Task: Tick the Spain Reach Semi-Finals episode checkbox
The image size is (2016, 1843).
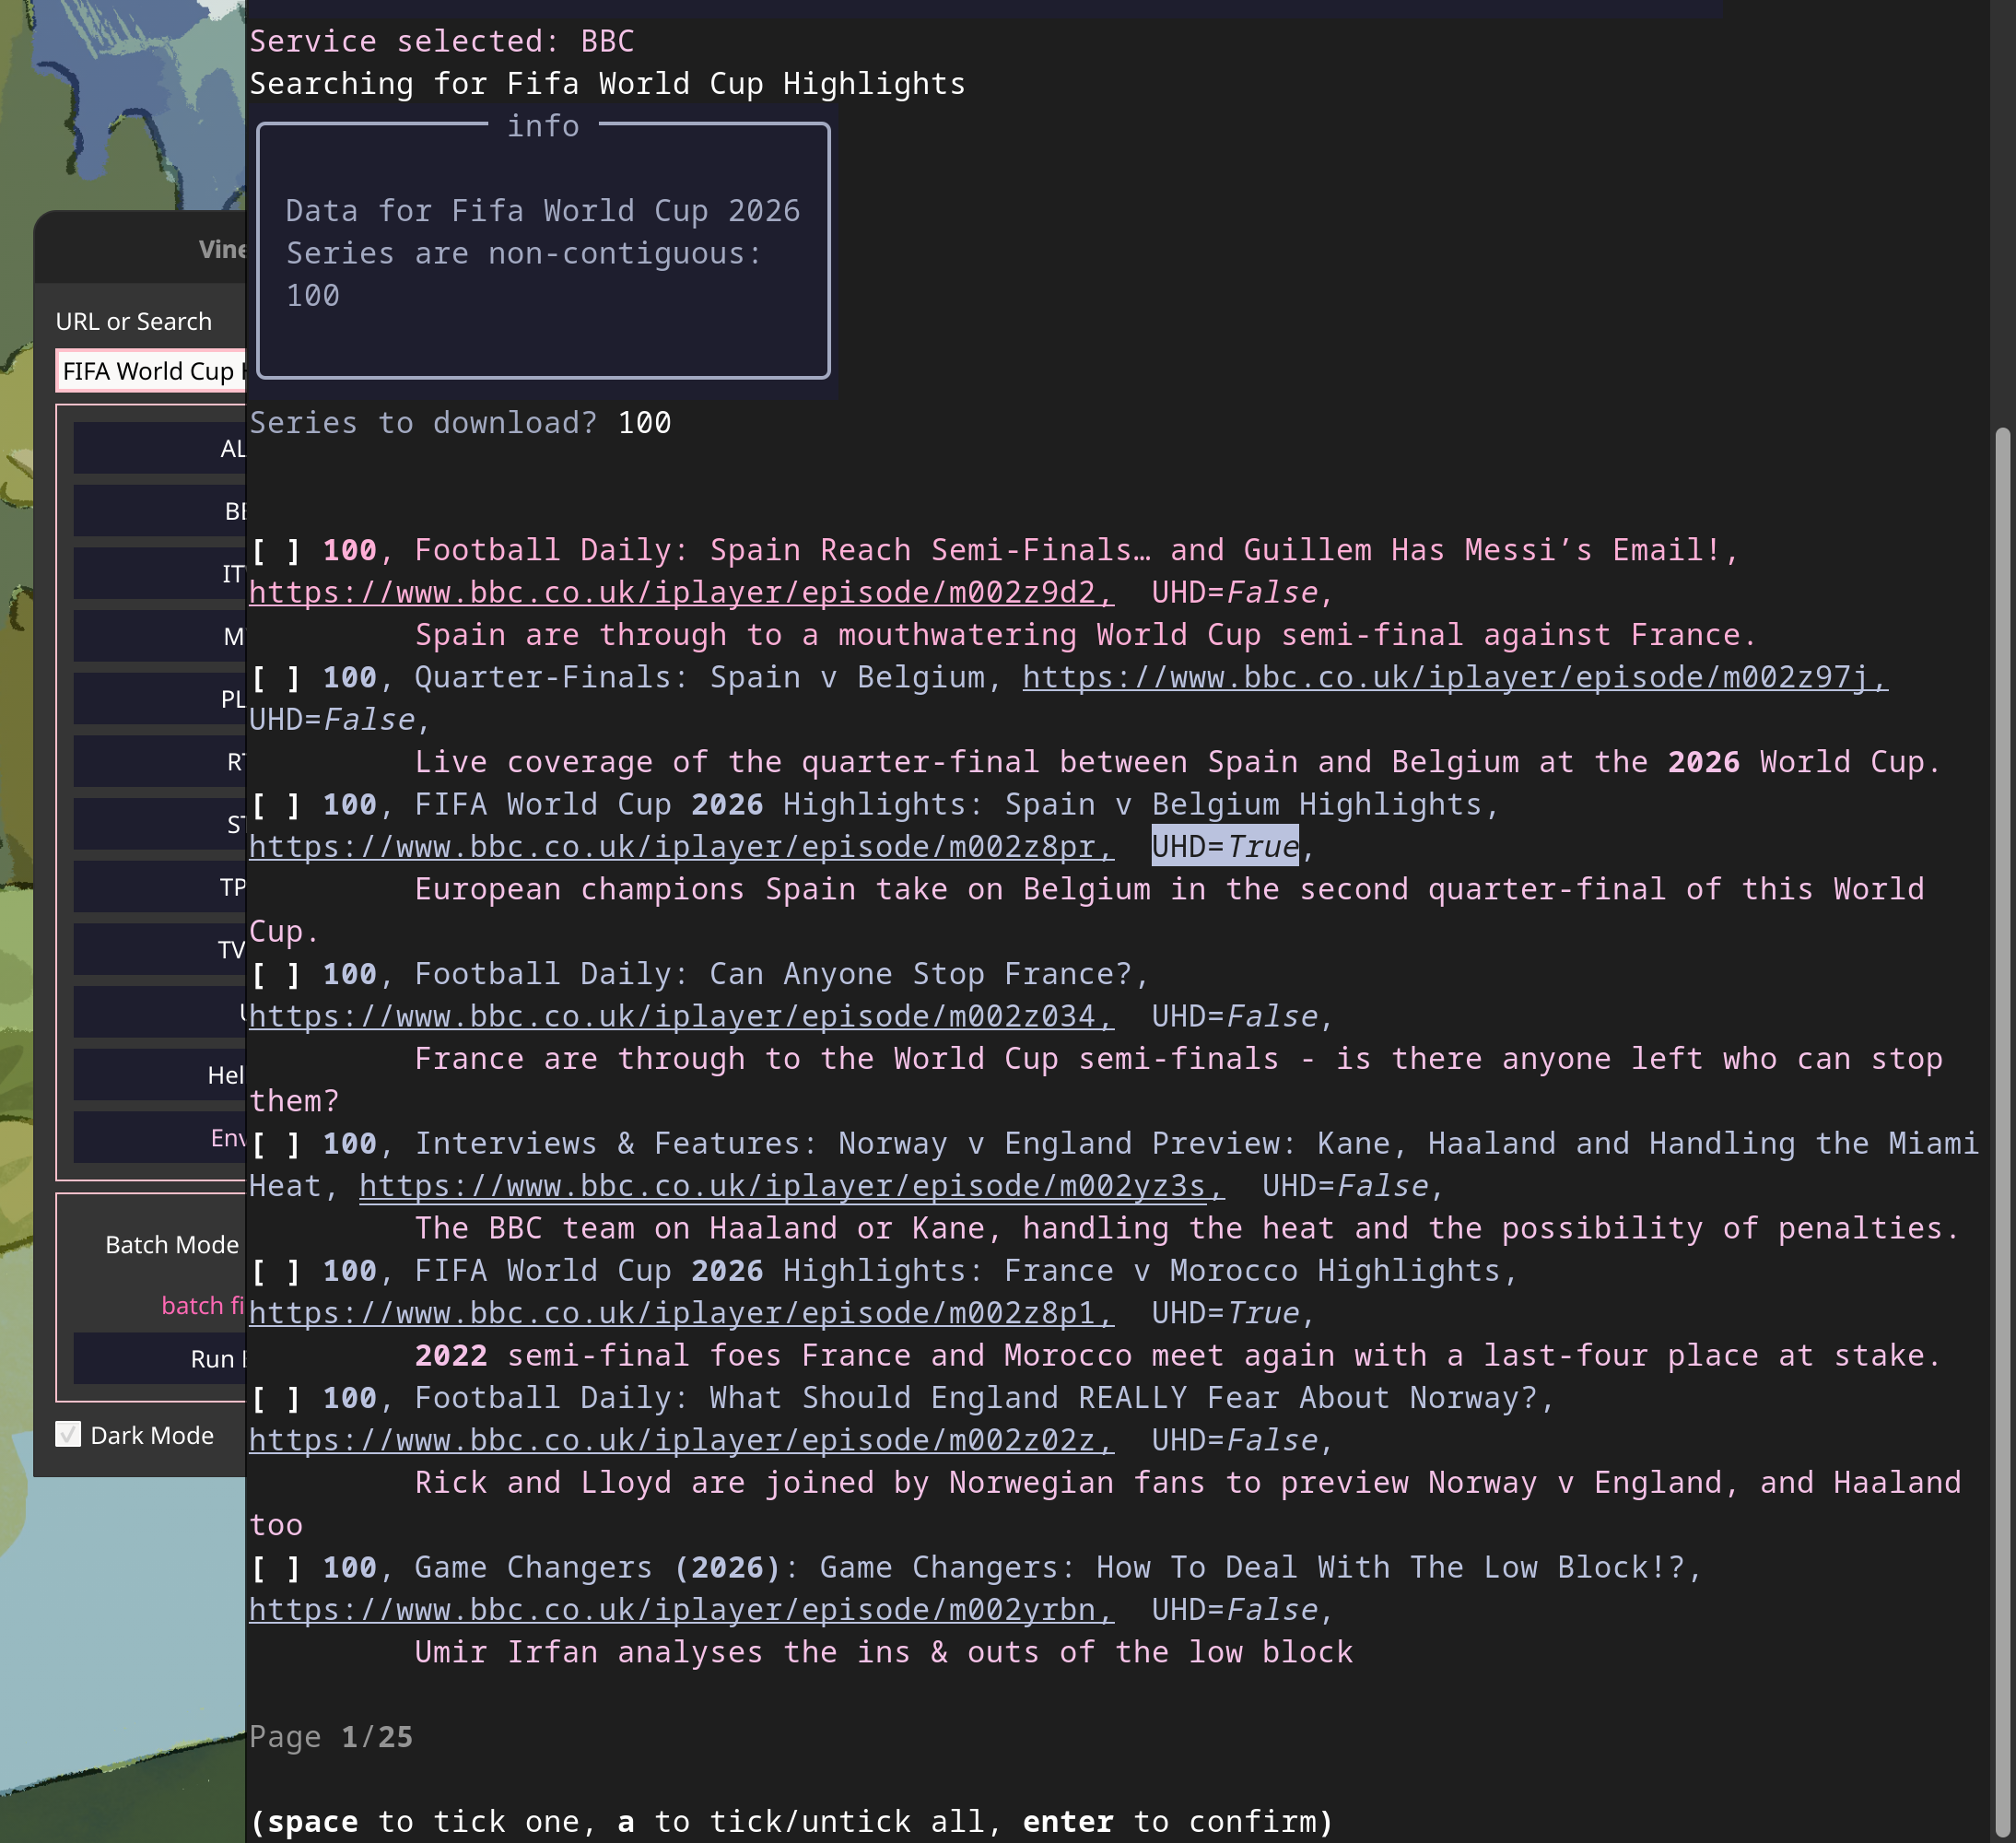Action: coord(275,550)
